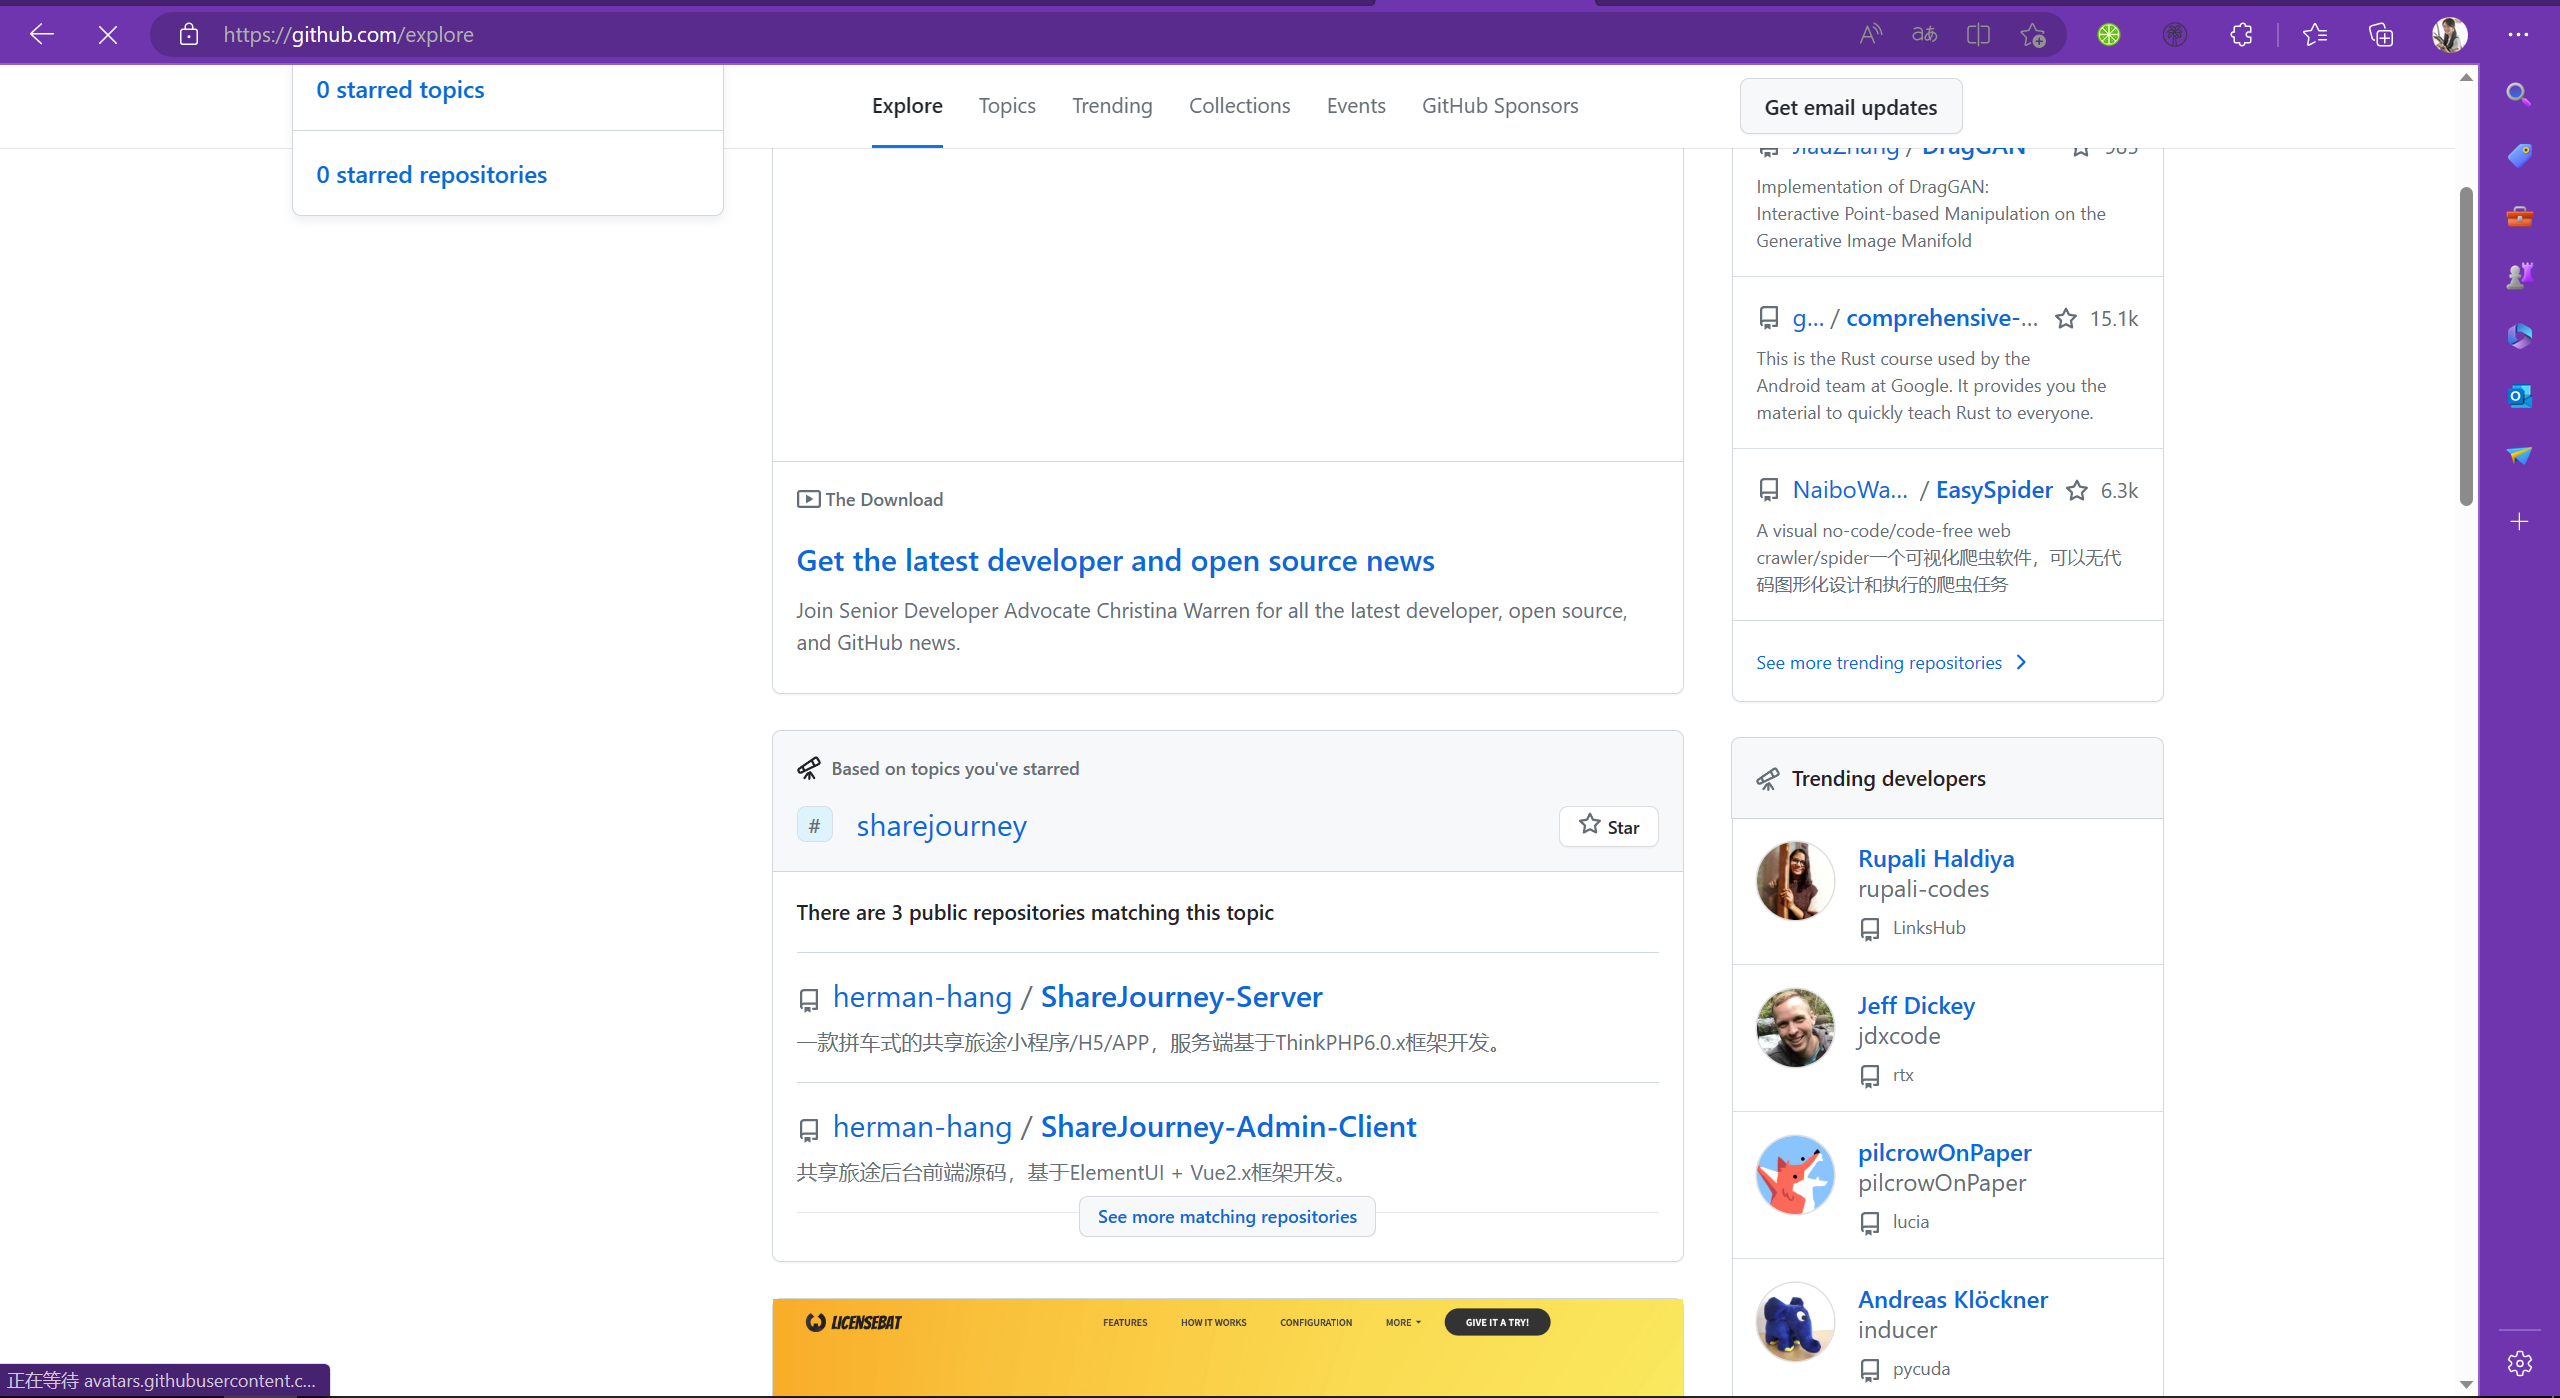Star the comprehensive-rust repository
2560x1398 pixels.
point(2066,318)
